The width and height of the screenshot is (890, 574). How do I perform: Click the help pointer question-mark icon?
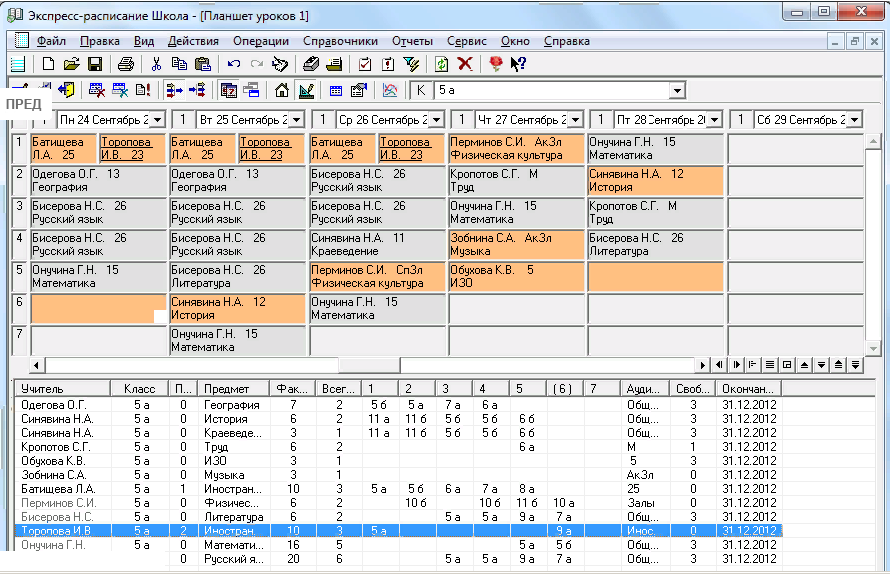[x=518, y=64]
